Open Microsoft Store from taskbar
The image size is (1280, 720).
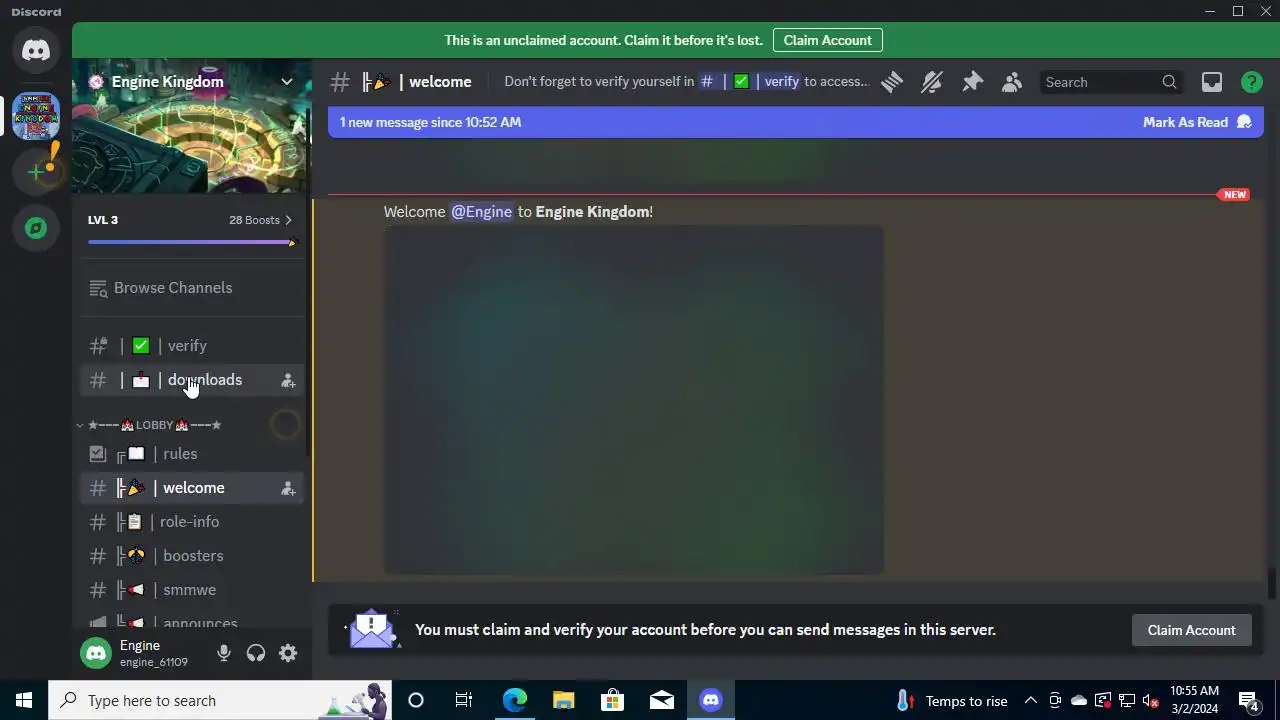click(612, 700)
